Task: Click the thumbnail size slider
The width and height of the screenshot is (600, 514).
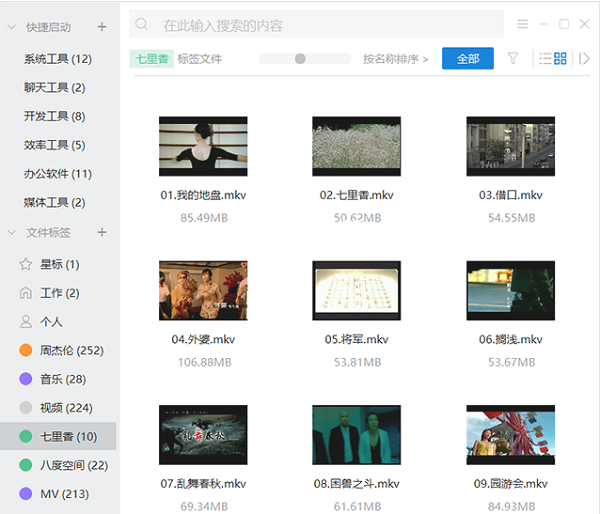Action: pyautogui.click(x=300, y=59)
